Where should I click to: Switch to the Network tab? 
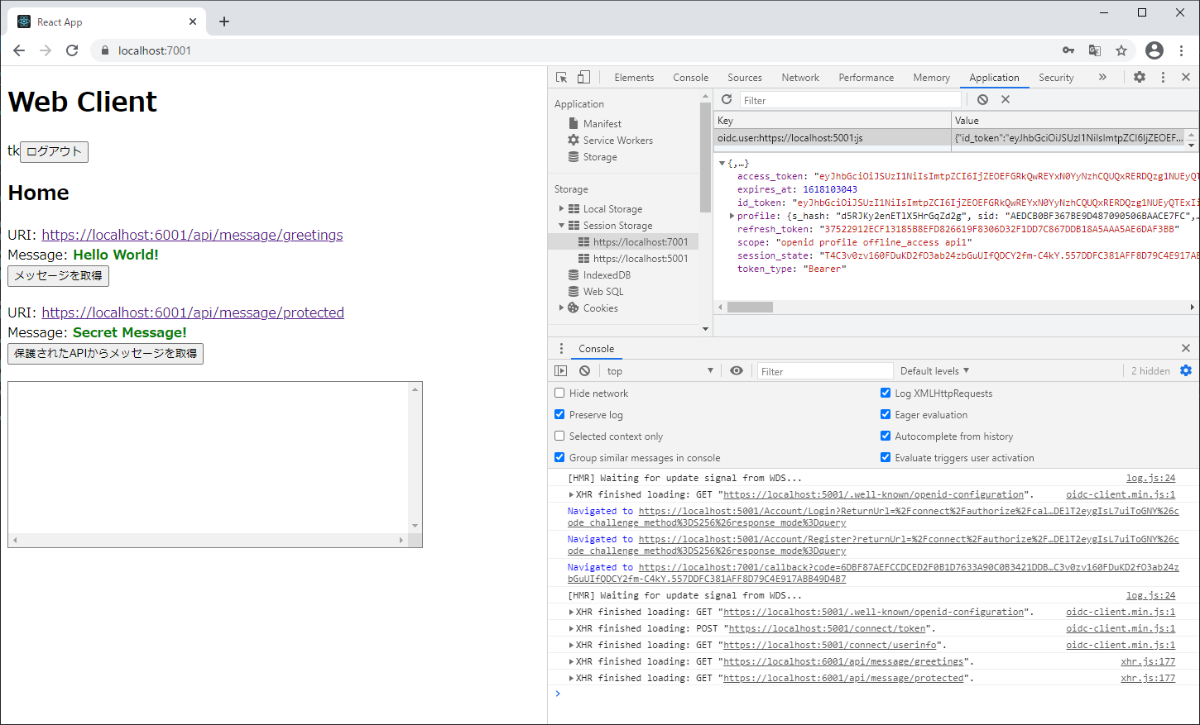[x=800, y=77]
